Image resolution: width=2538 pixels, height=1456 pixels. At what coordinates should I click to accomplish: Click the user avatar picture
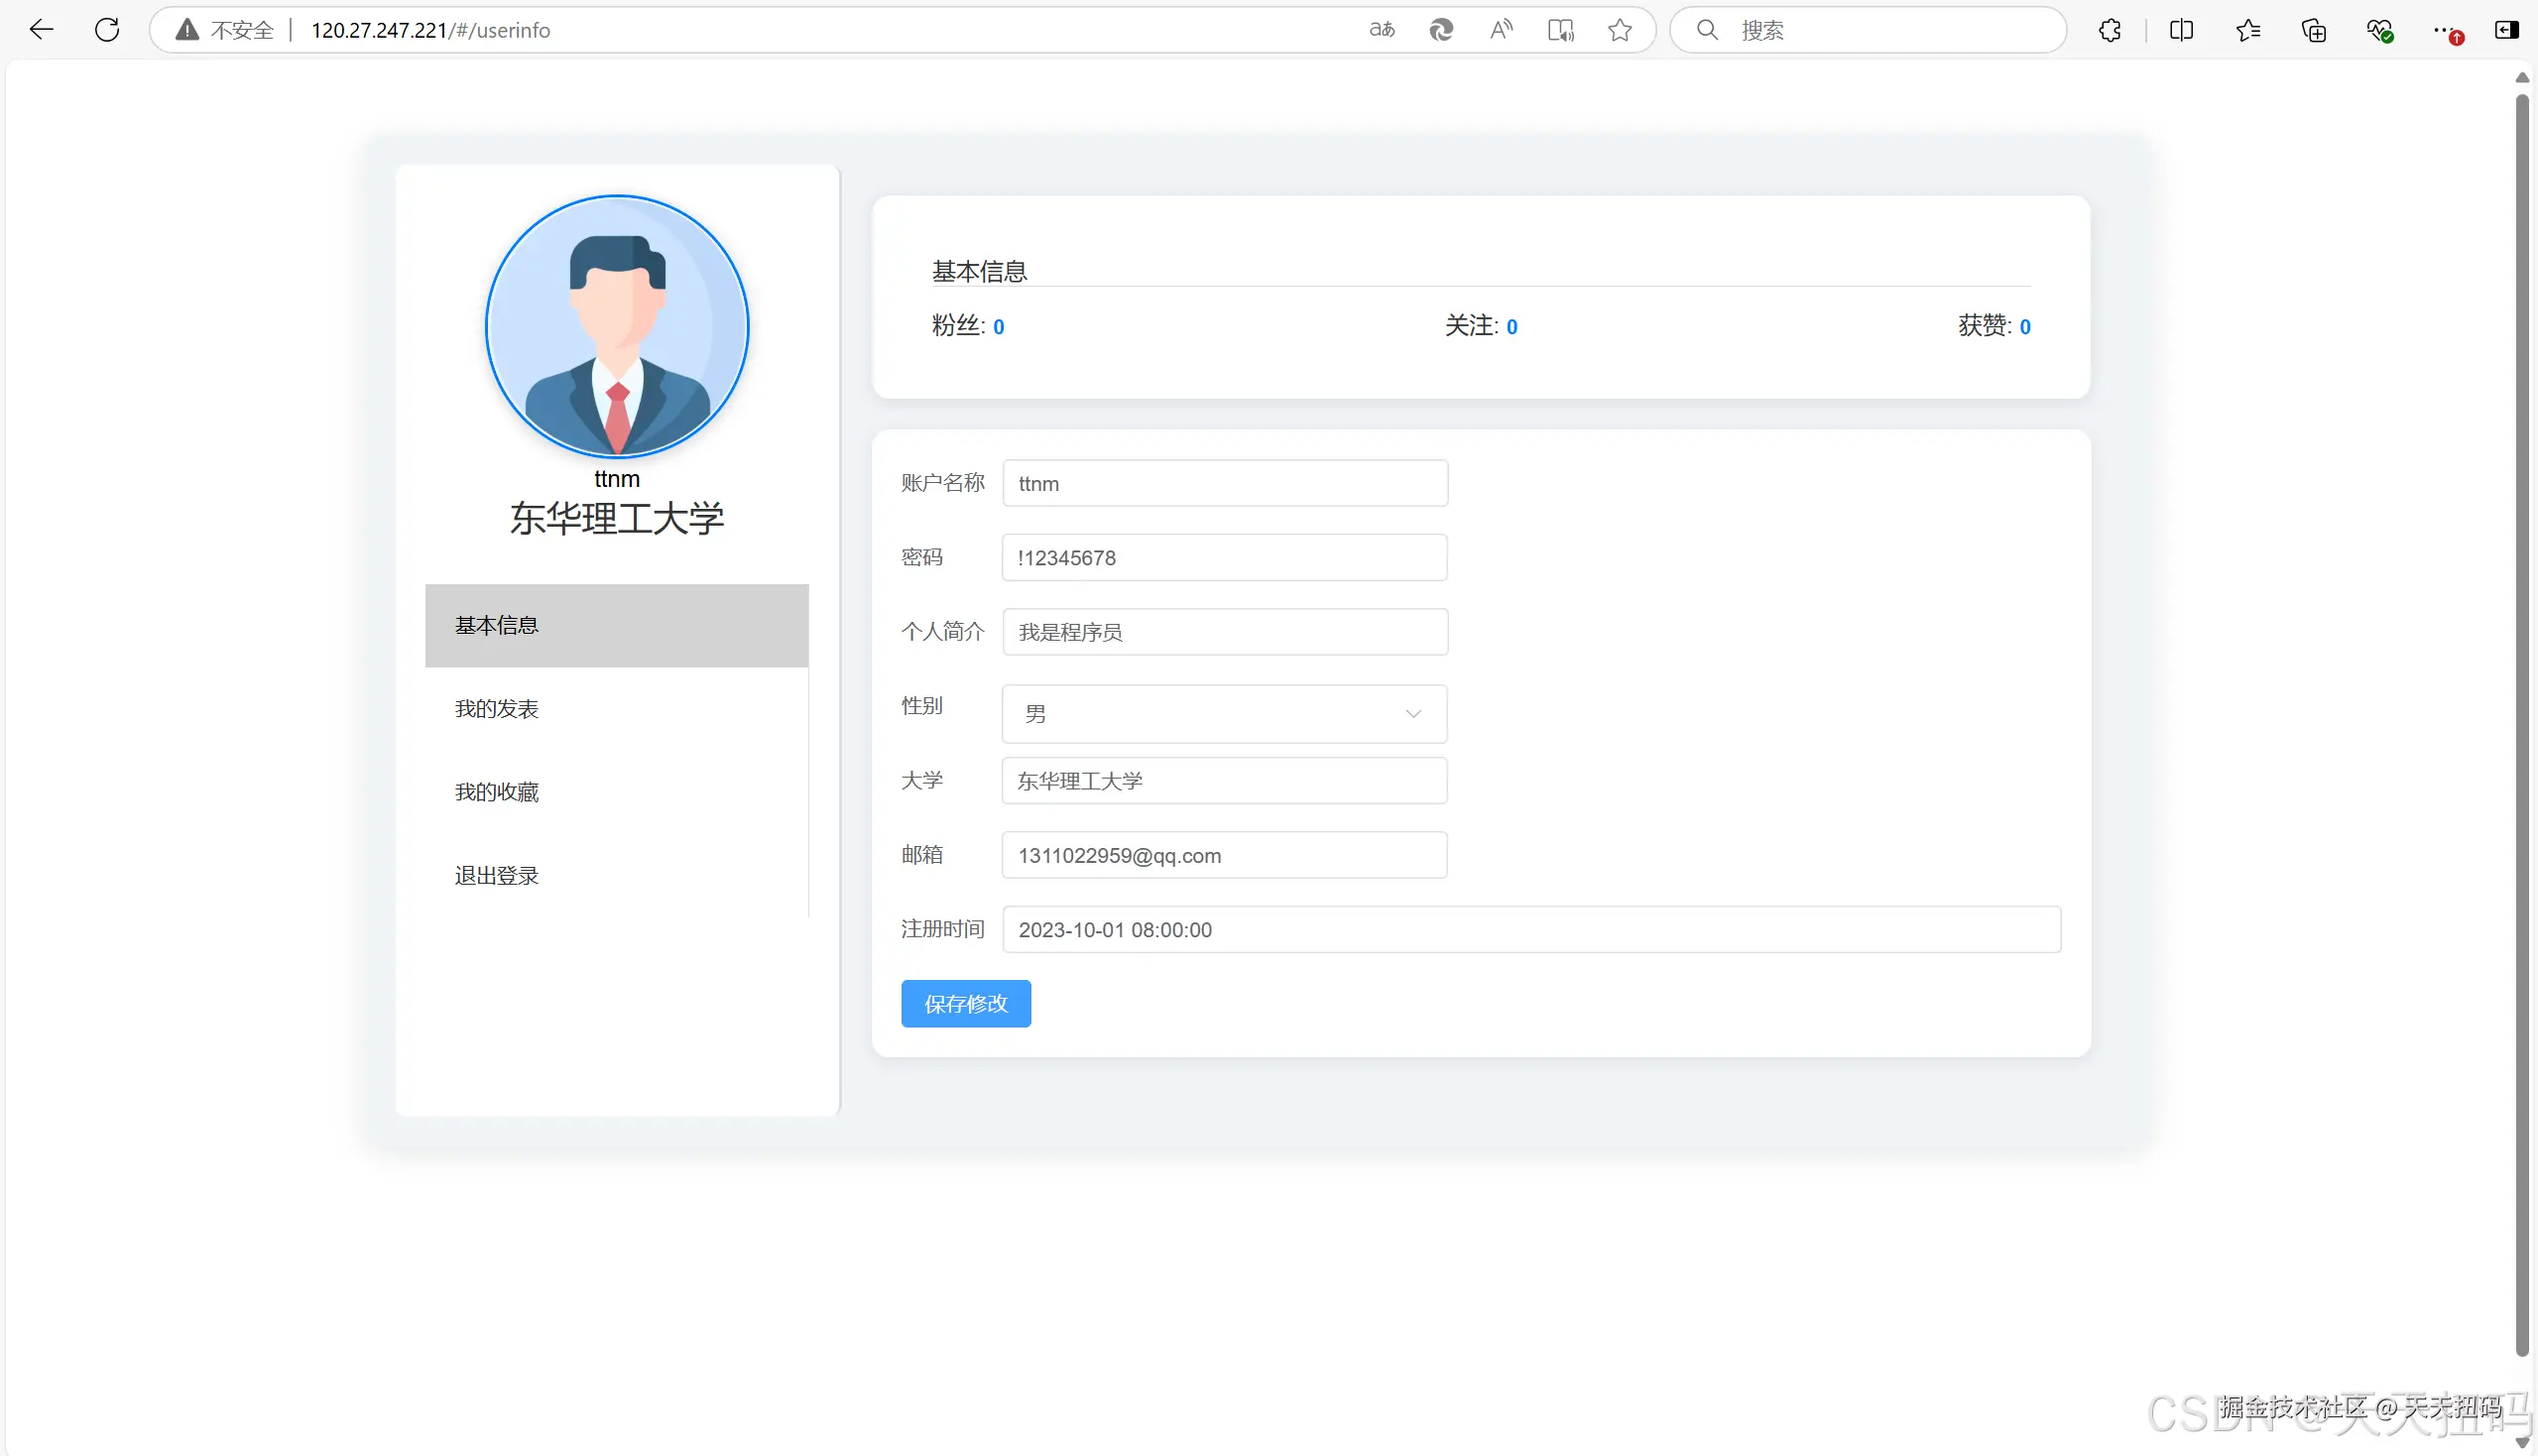[x=617, y=327]
